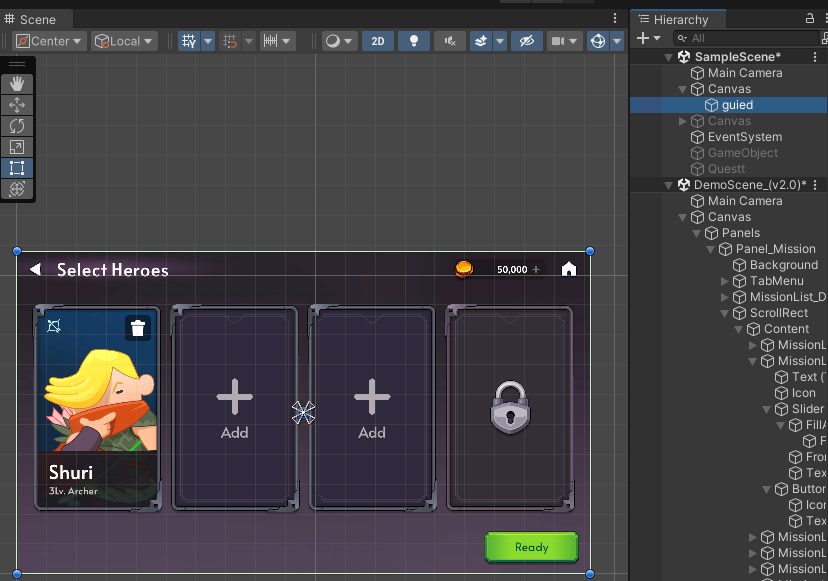828x581 pixels.
Task: Click snap increment ruler icon
Action: [x=270, y=41]
